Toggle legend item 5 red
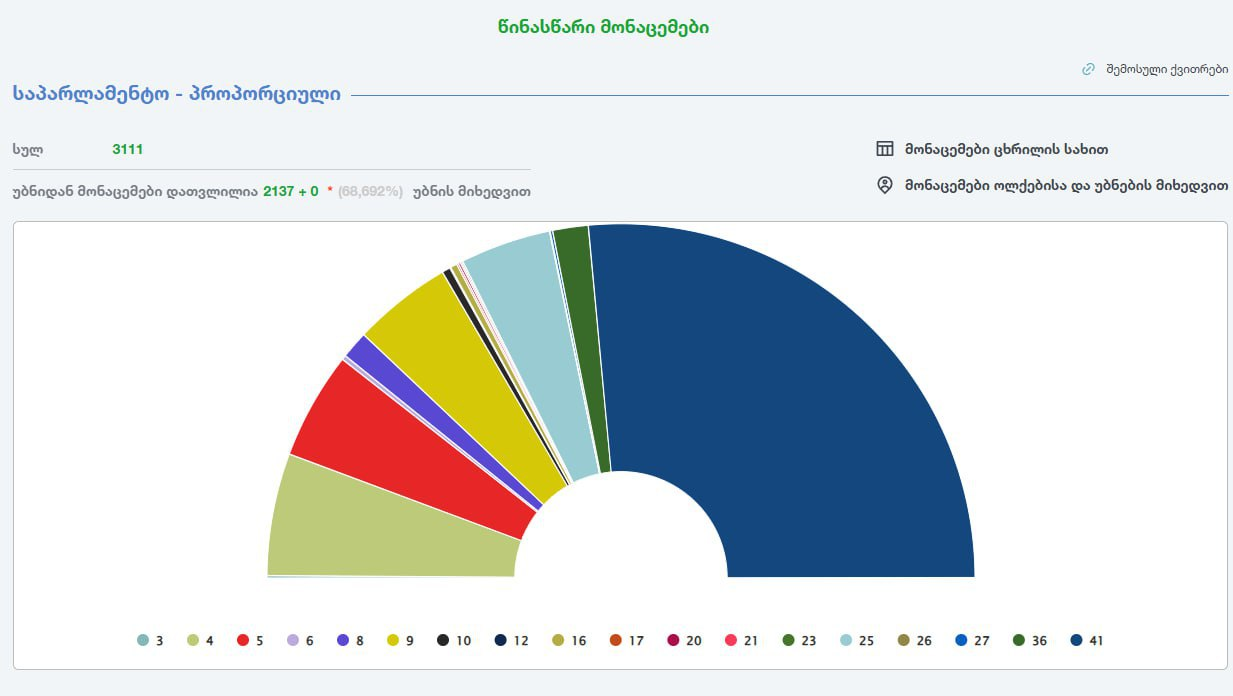This screenshot has width=1233, height=696. [250, 640]
